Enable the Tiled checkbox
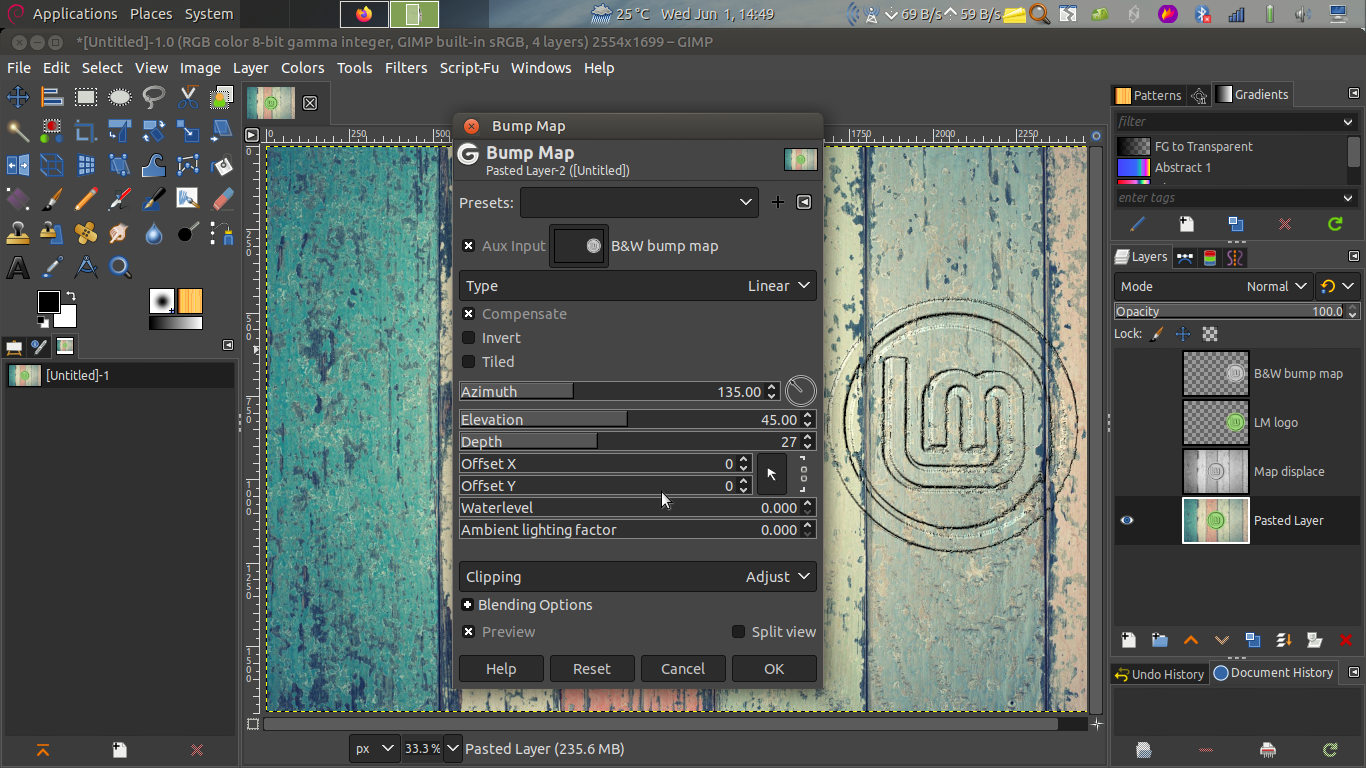The width and height of the screenshot is (1366, 768). (x=468, y=362)
